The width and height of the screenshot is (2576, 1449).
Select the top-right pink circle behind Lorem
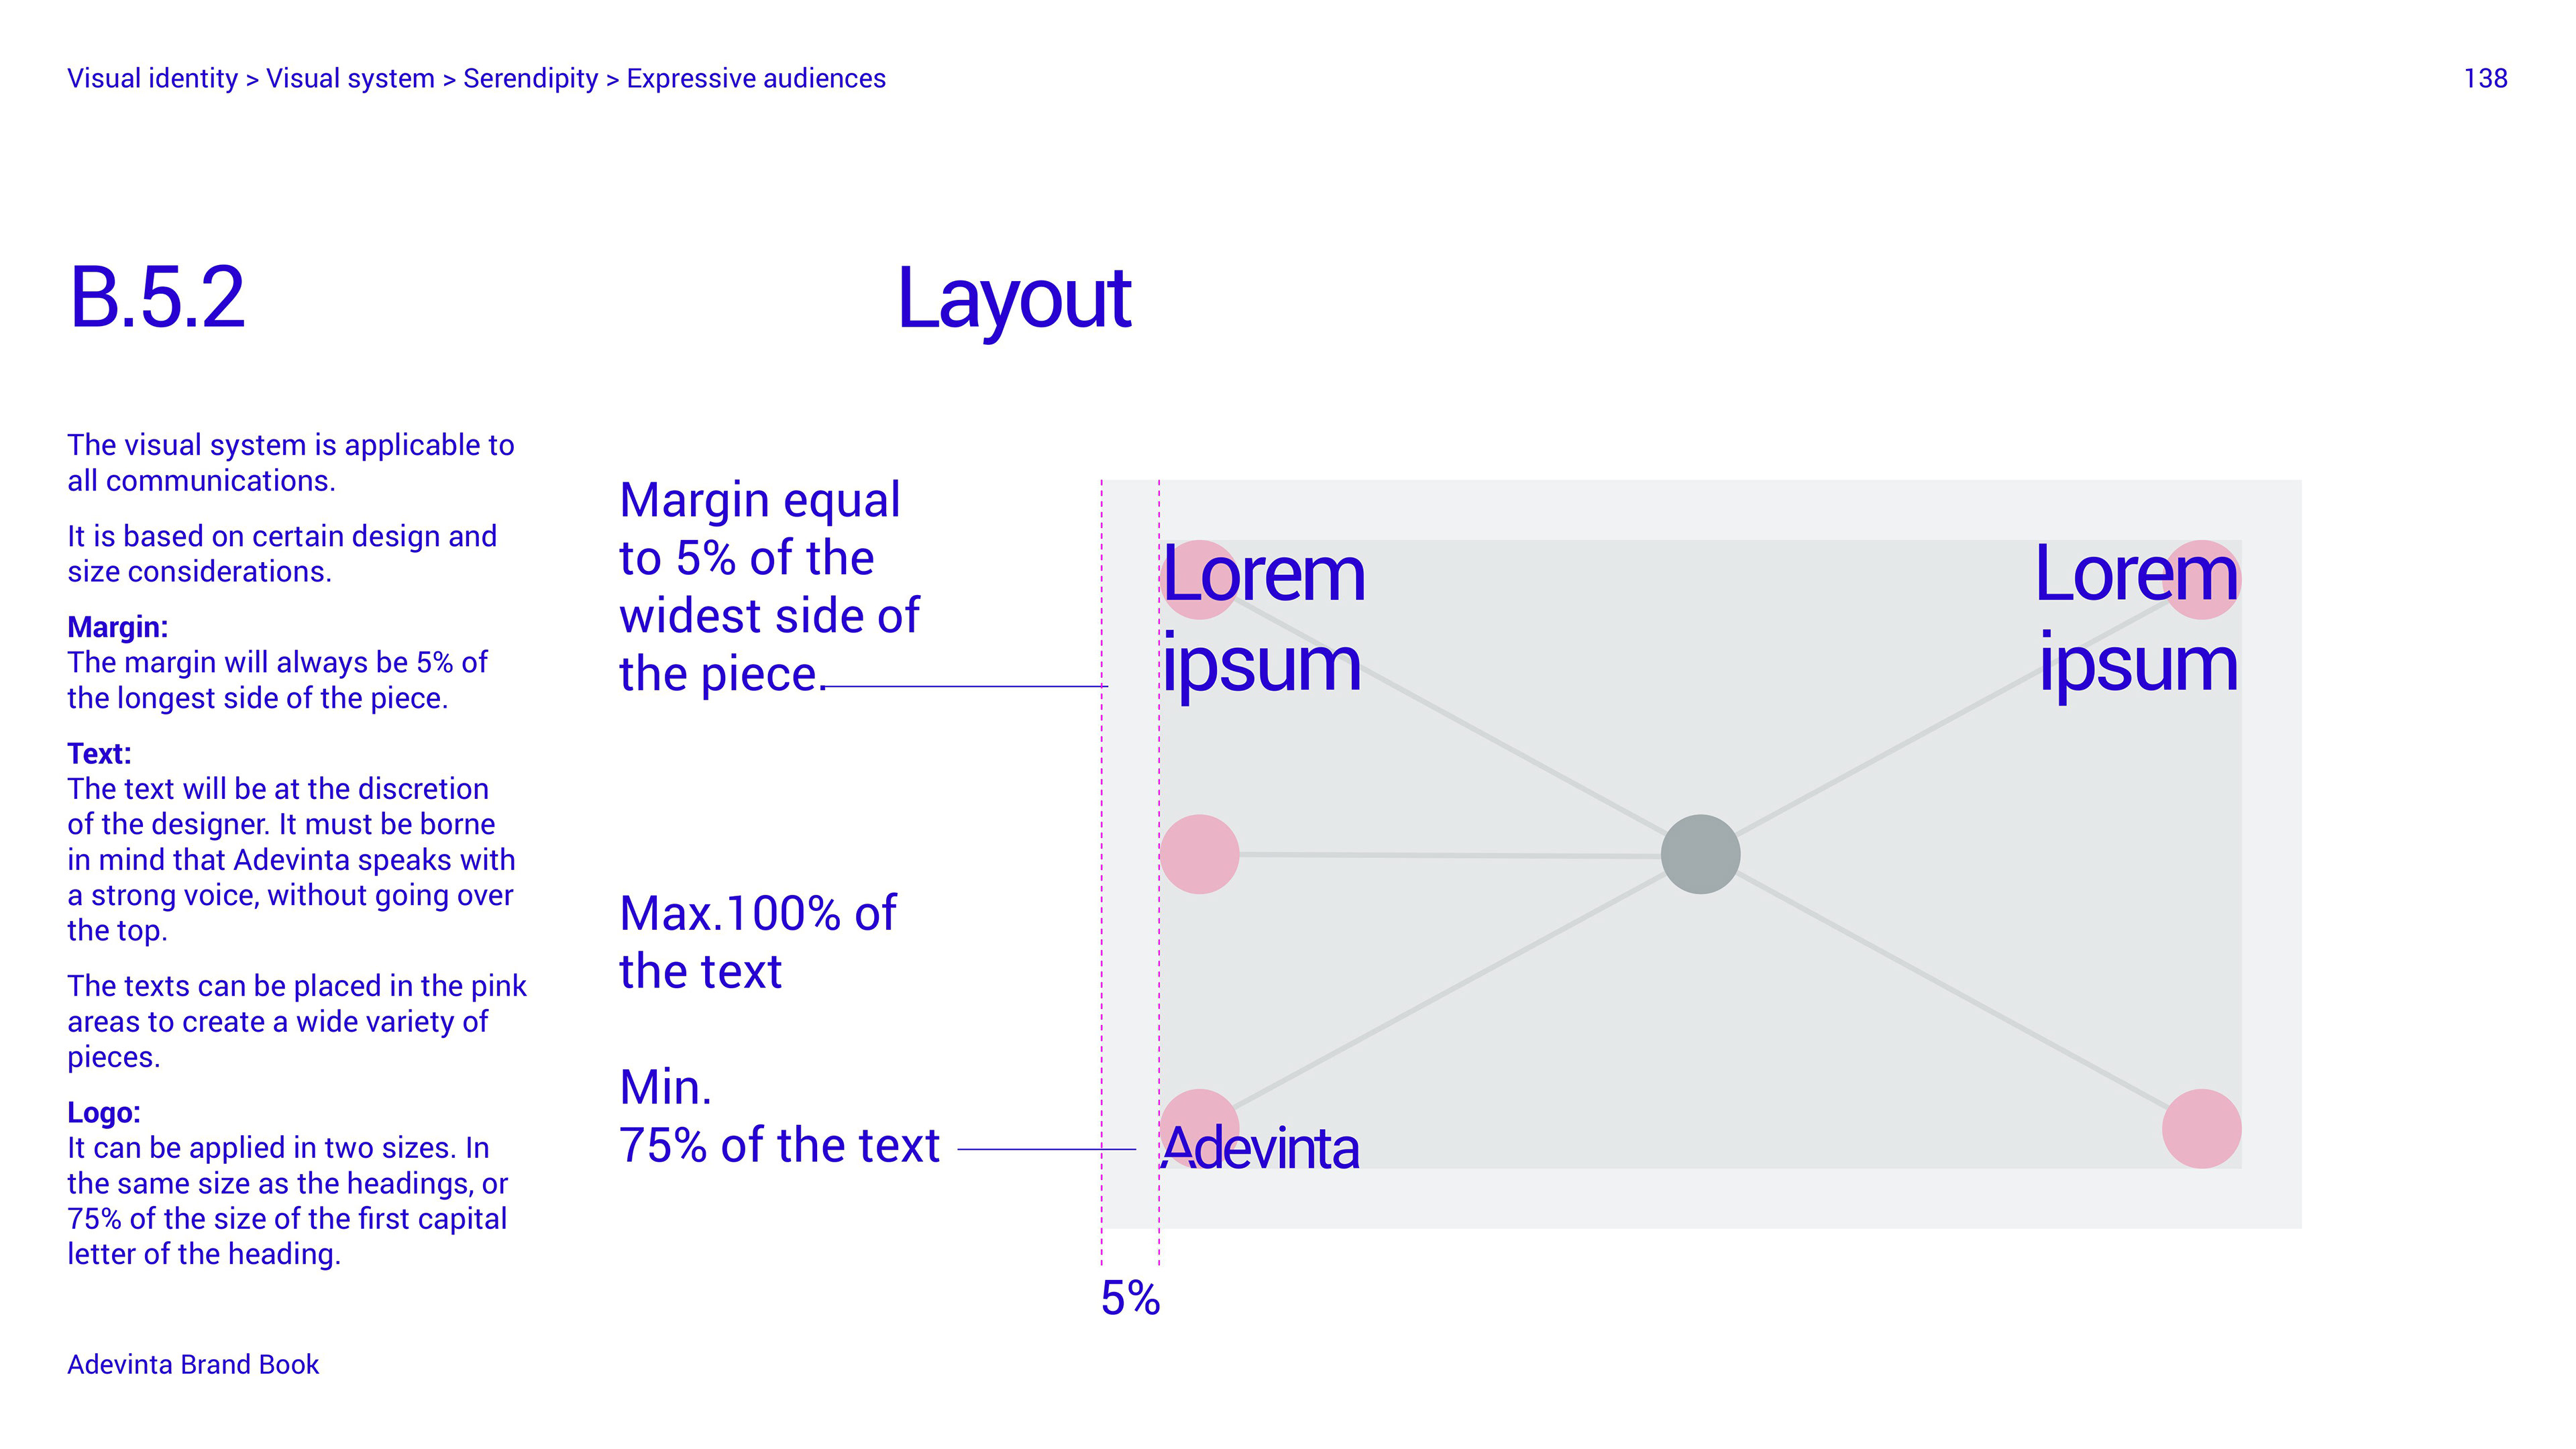pos(2201,580)
